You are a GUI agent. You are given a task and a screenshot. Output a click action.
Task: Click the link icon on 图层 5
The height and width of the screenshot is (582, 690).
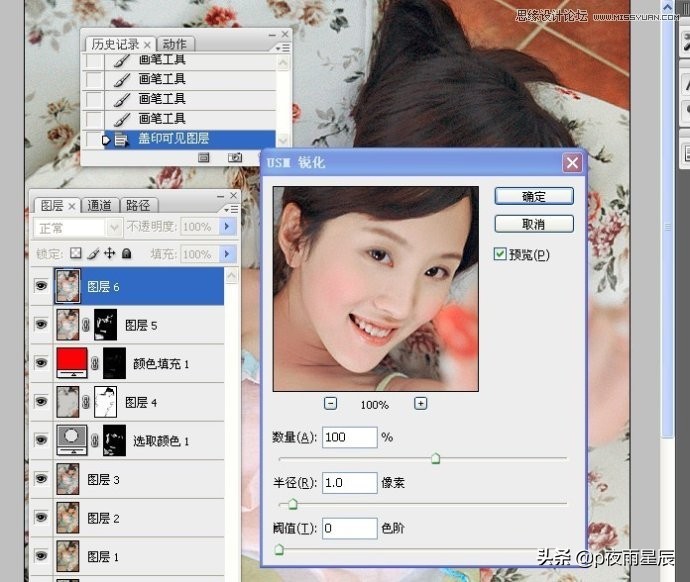click(x=86, y=325)
